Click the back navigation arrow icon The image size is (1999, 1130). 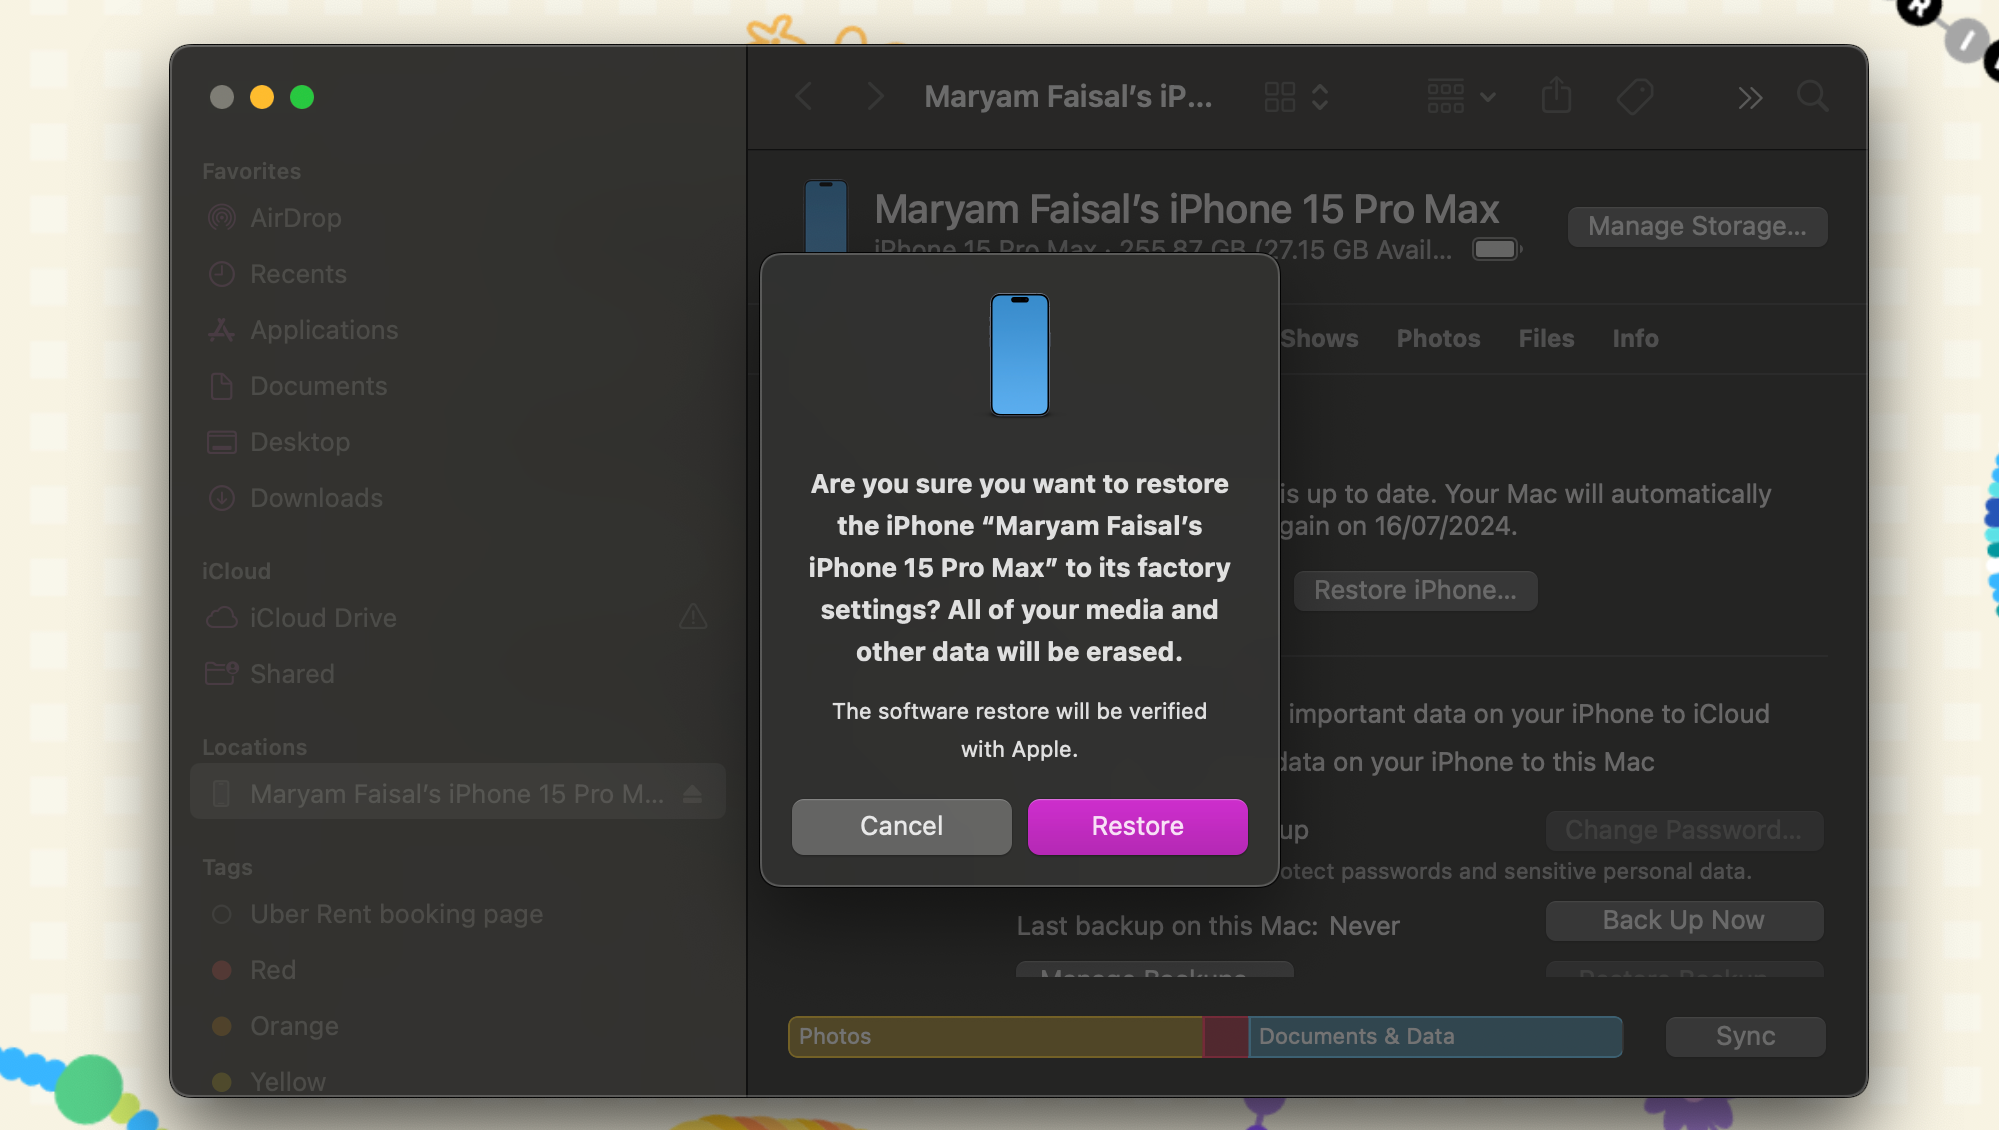coord(805,95)
